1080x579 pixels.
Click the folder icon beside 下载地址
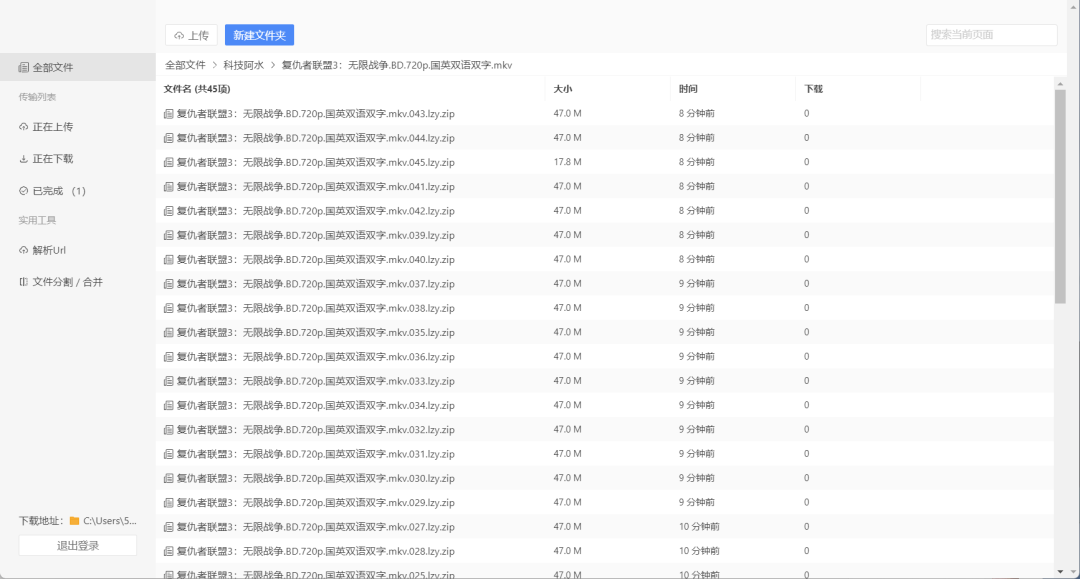[74, 521]
